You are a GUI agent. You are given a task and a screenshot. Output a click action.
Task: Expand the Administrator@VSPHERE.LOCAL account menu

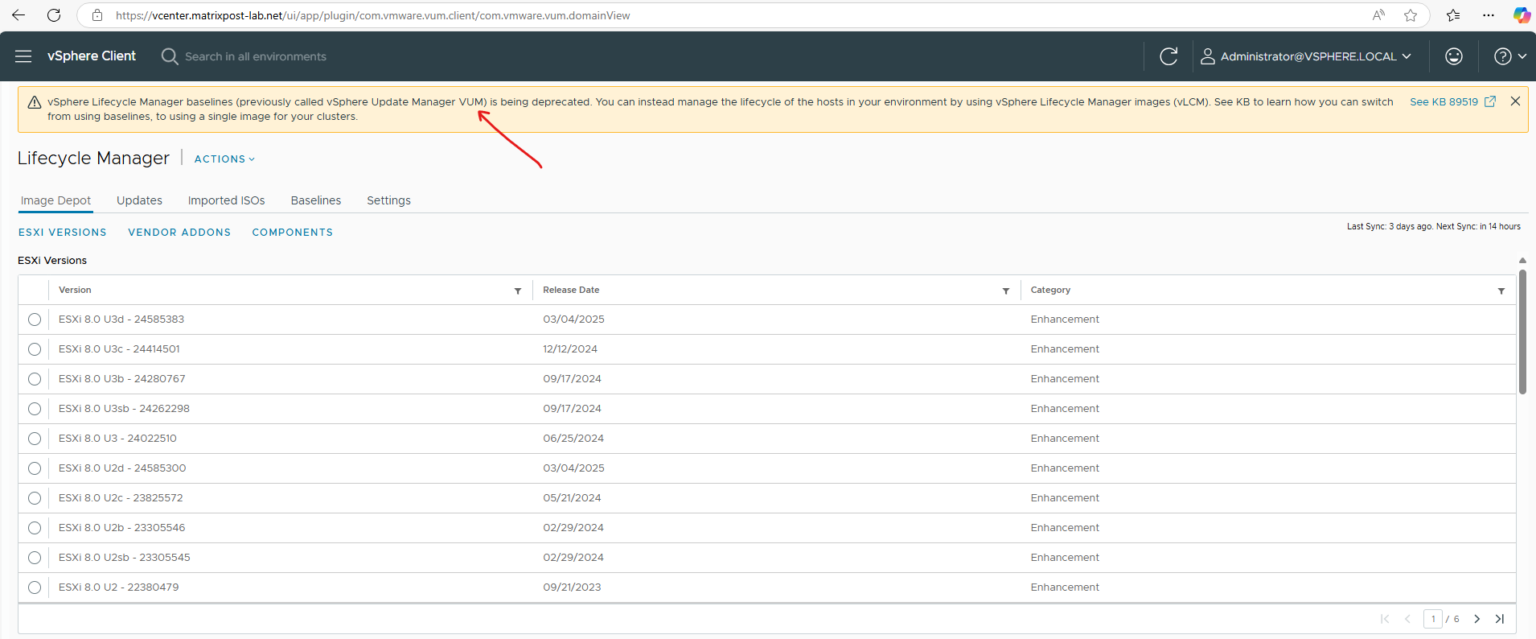1307,56
